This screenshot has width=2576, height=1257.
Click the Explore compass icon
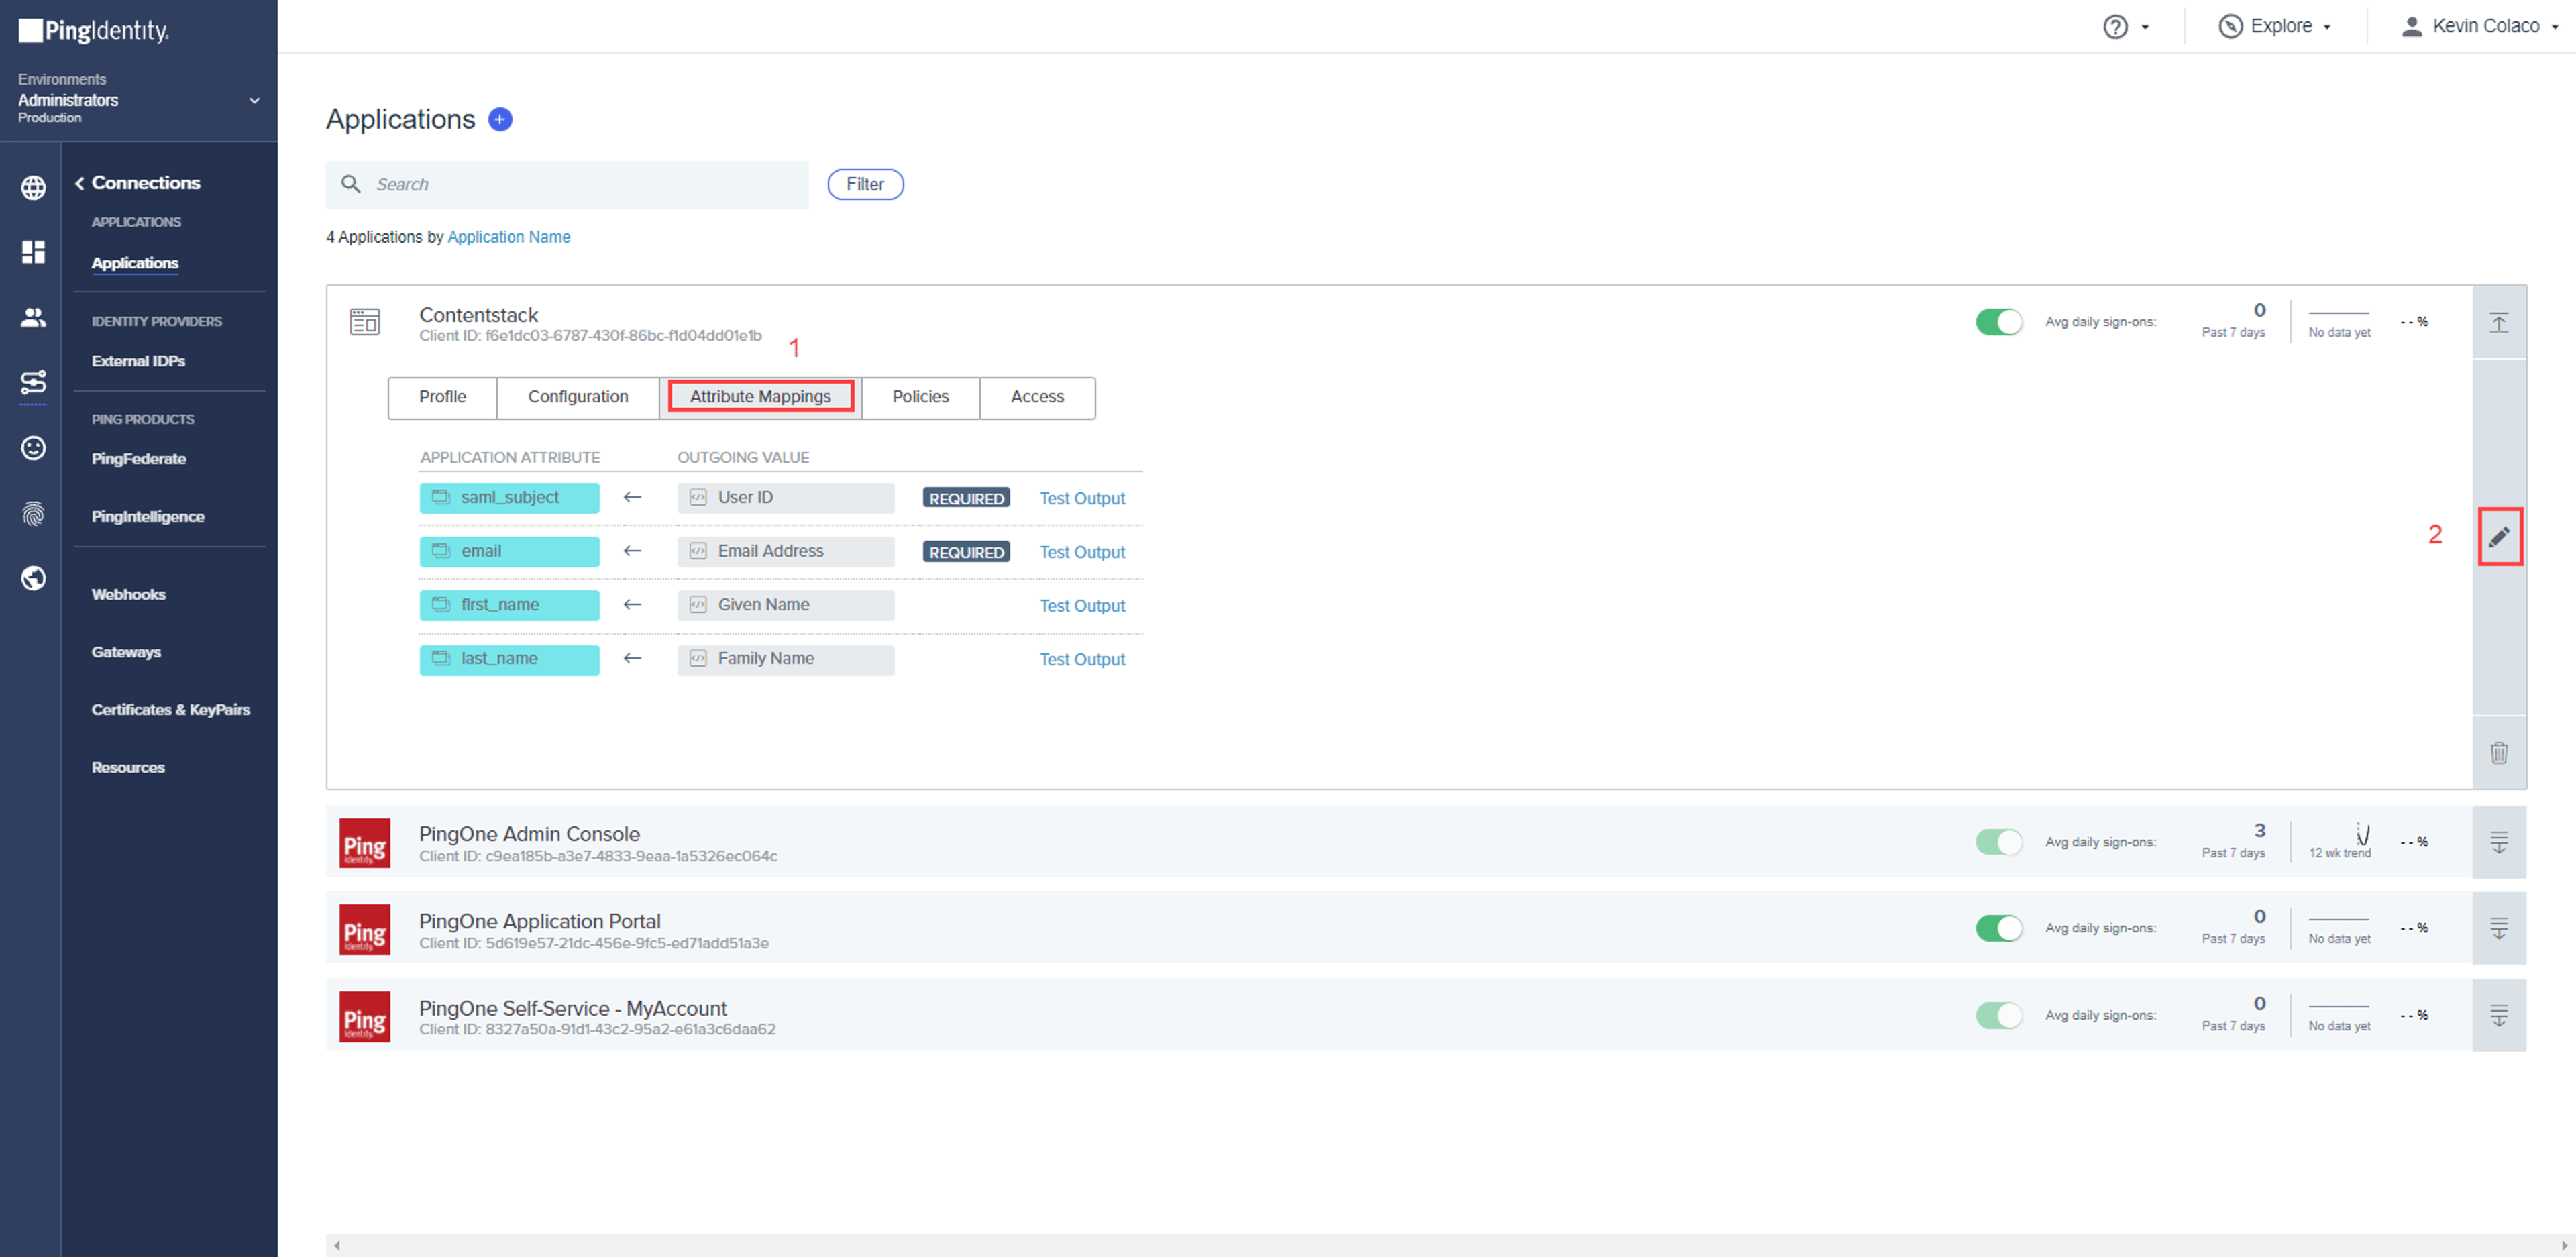tap(2230, 27)
